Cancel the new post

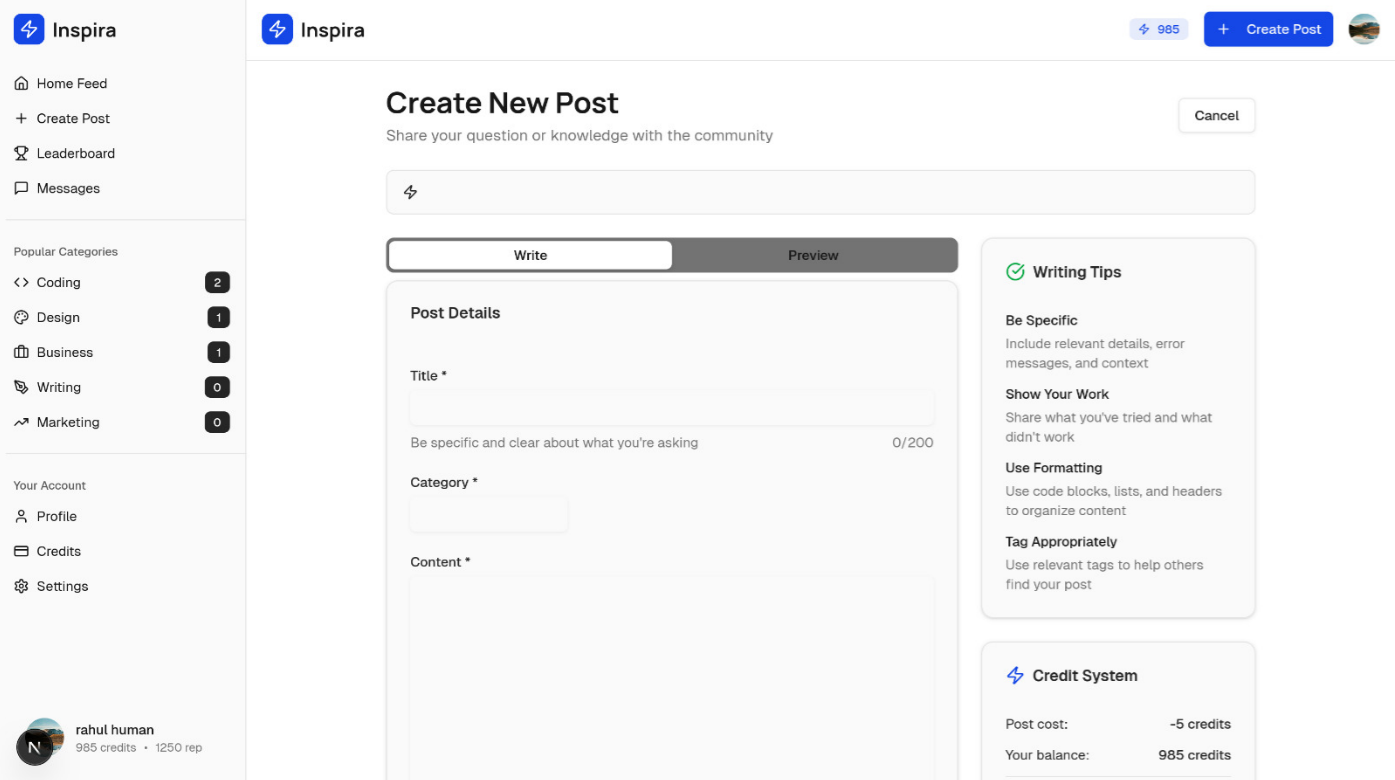coord(1216,116)
